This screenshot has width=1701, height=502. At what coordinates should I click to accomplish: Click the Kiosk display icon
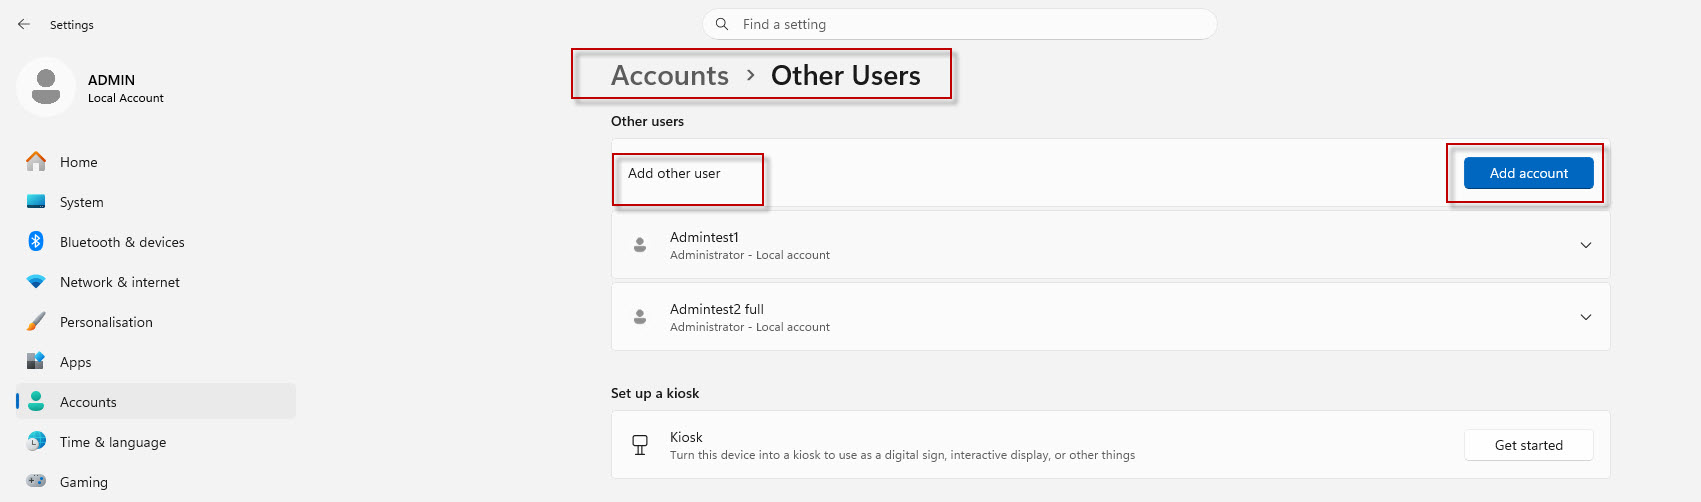tap(640, 445)
